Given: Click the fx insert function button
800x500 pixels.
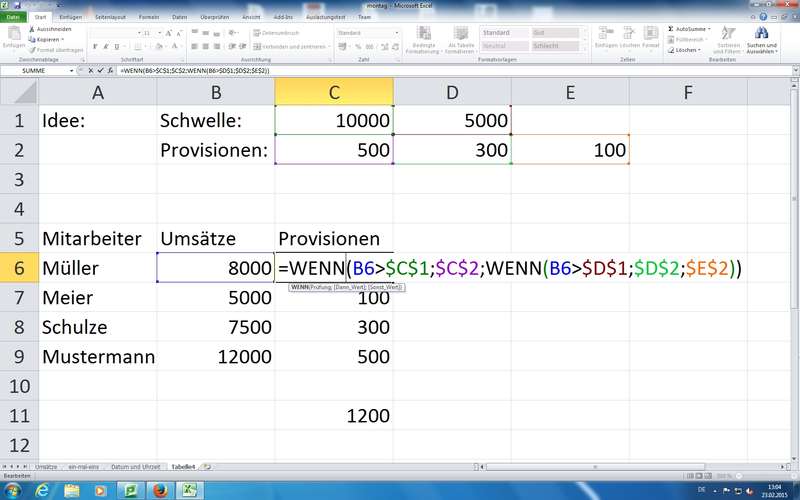Looking at the screenshot, I should tap(110, 71).
